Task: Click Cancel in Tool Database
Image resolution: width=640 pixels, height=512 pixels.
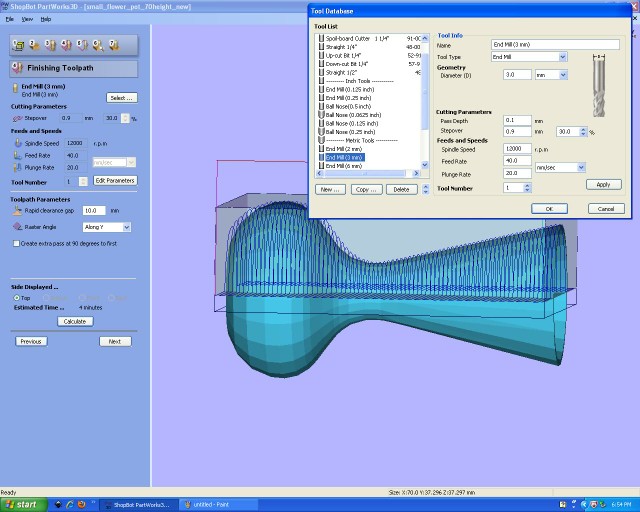Action: 606,209
